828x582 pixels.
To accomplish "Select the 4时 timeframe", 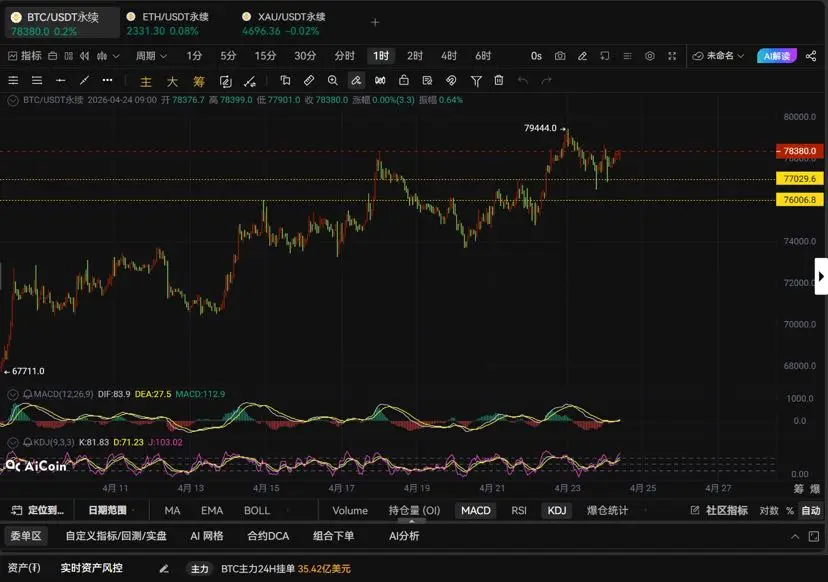I will (449, 55).
